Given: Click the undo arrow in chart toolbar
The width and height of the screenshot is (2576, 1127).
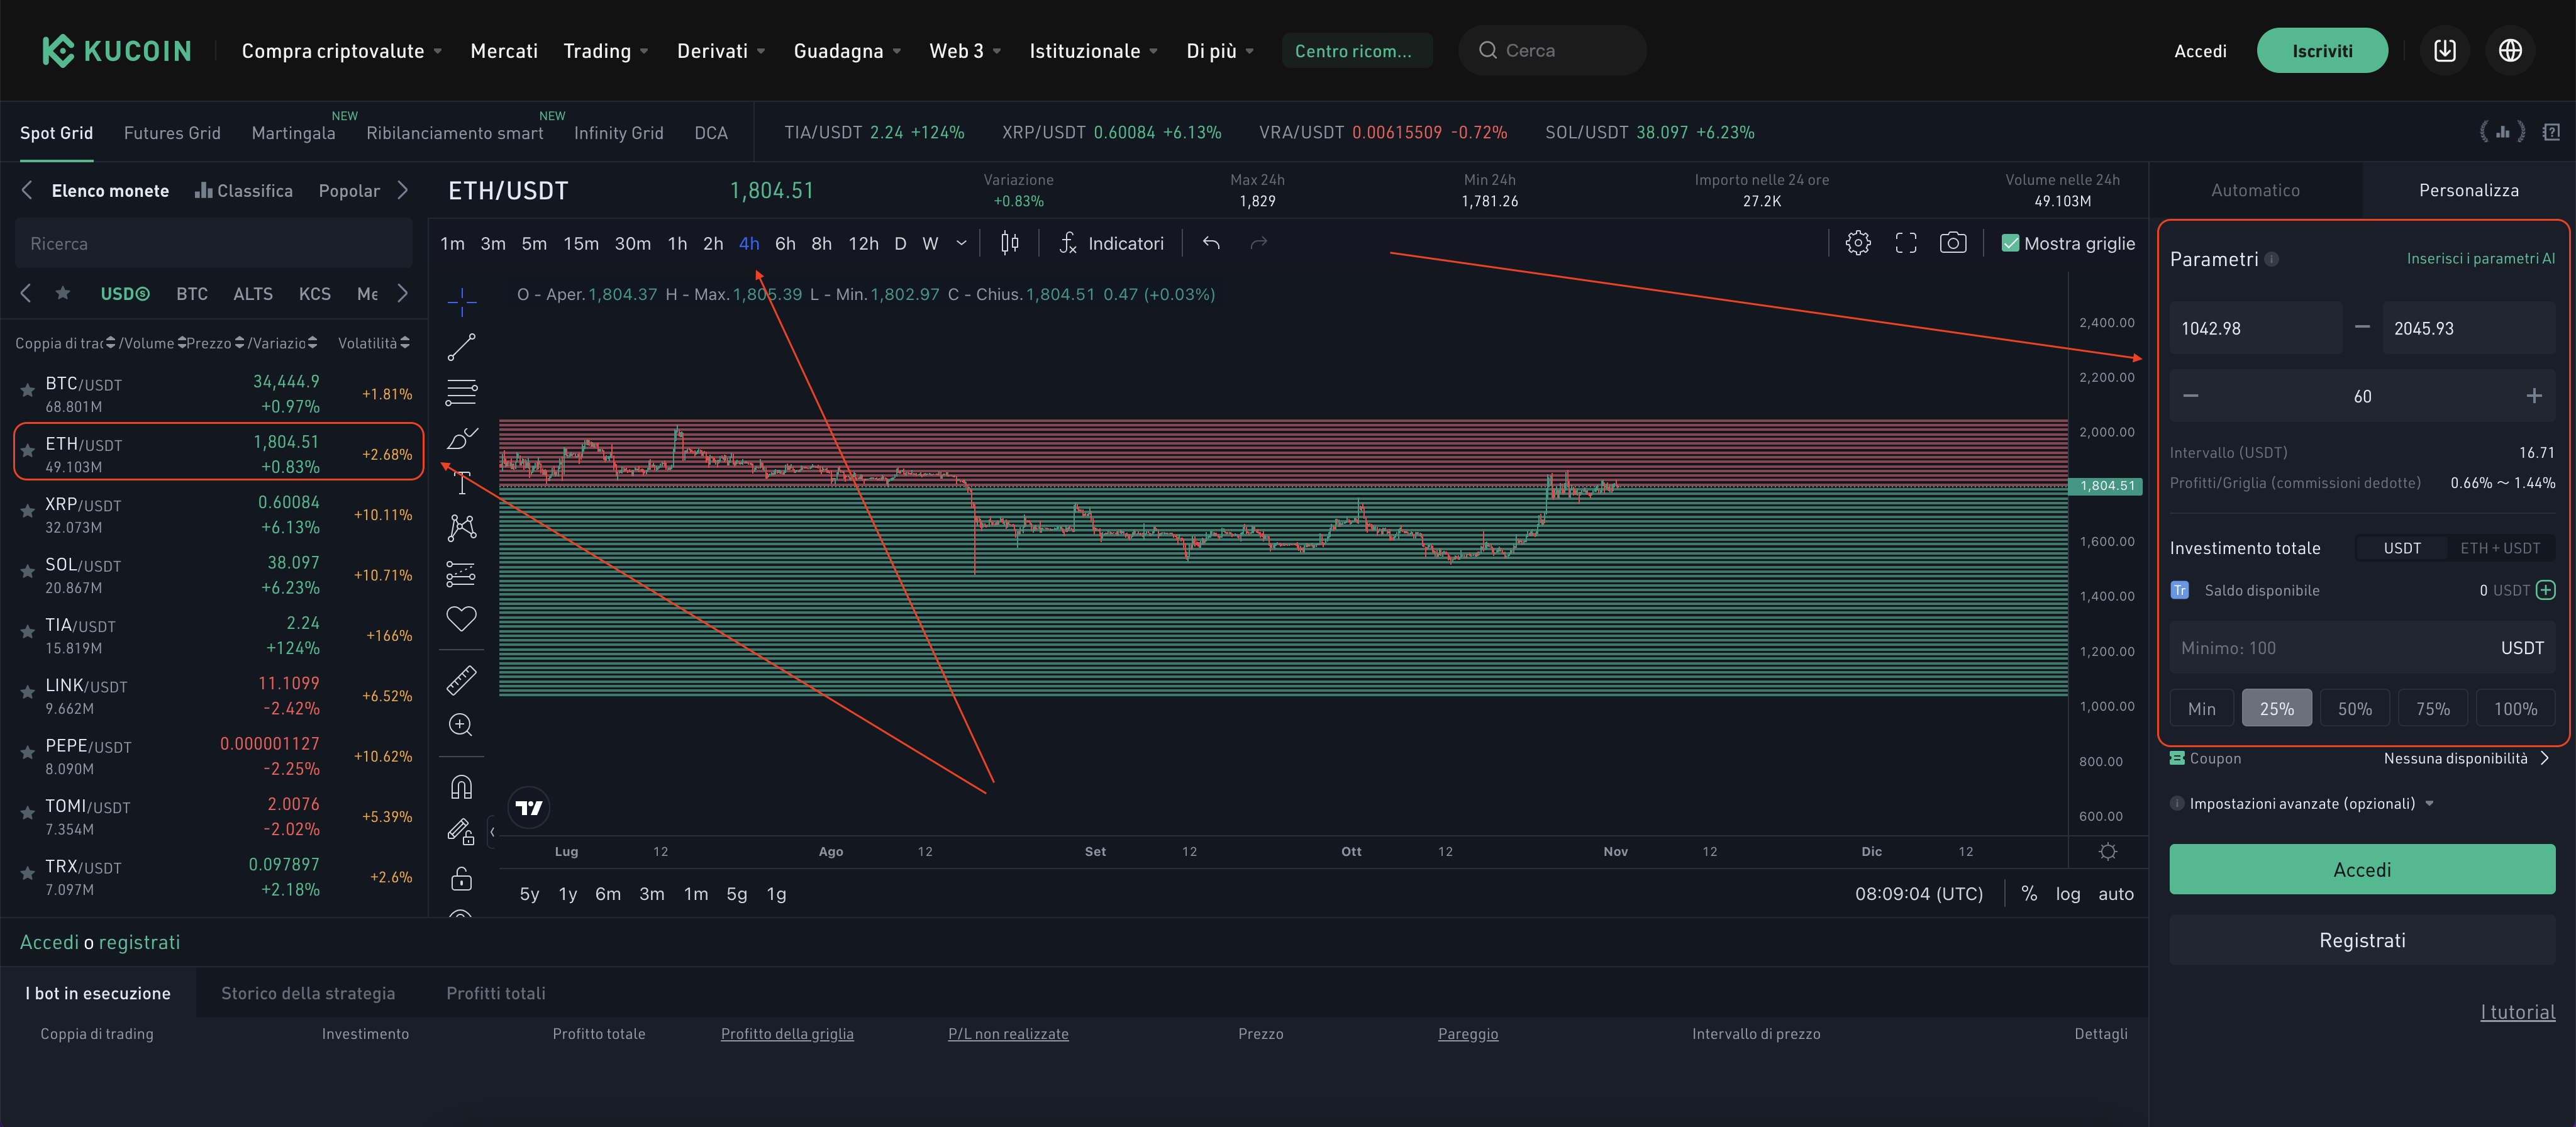Looking at the screenshot, I should tap(1211, 243).
